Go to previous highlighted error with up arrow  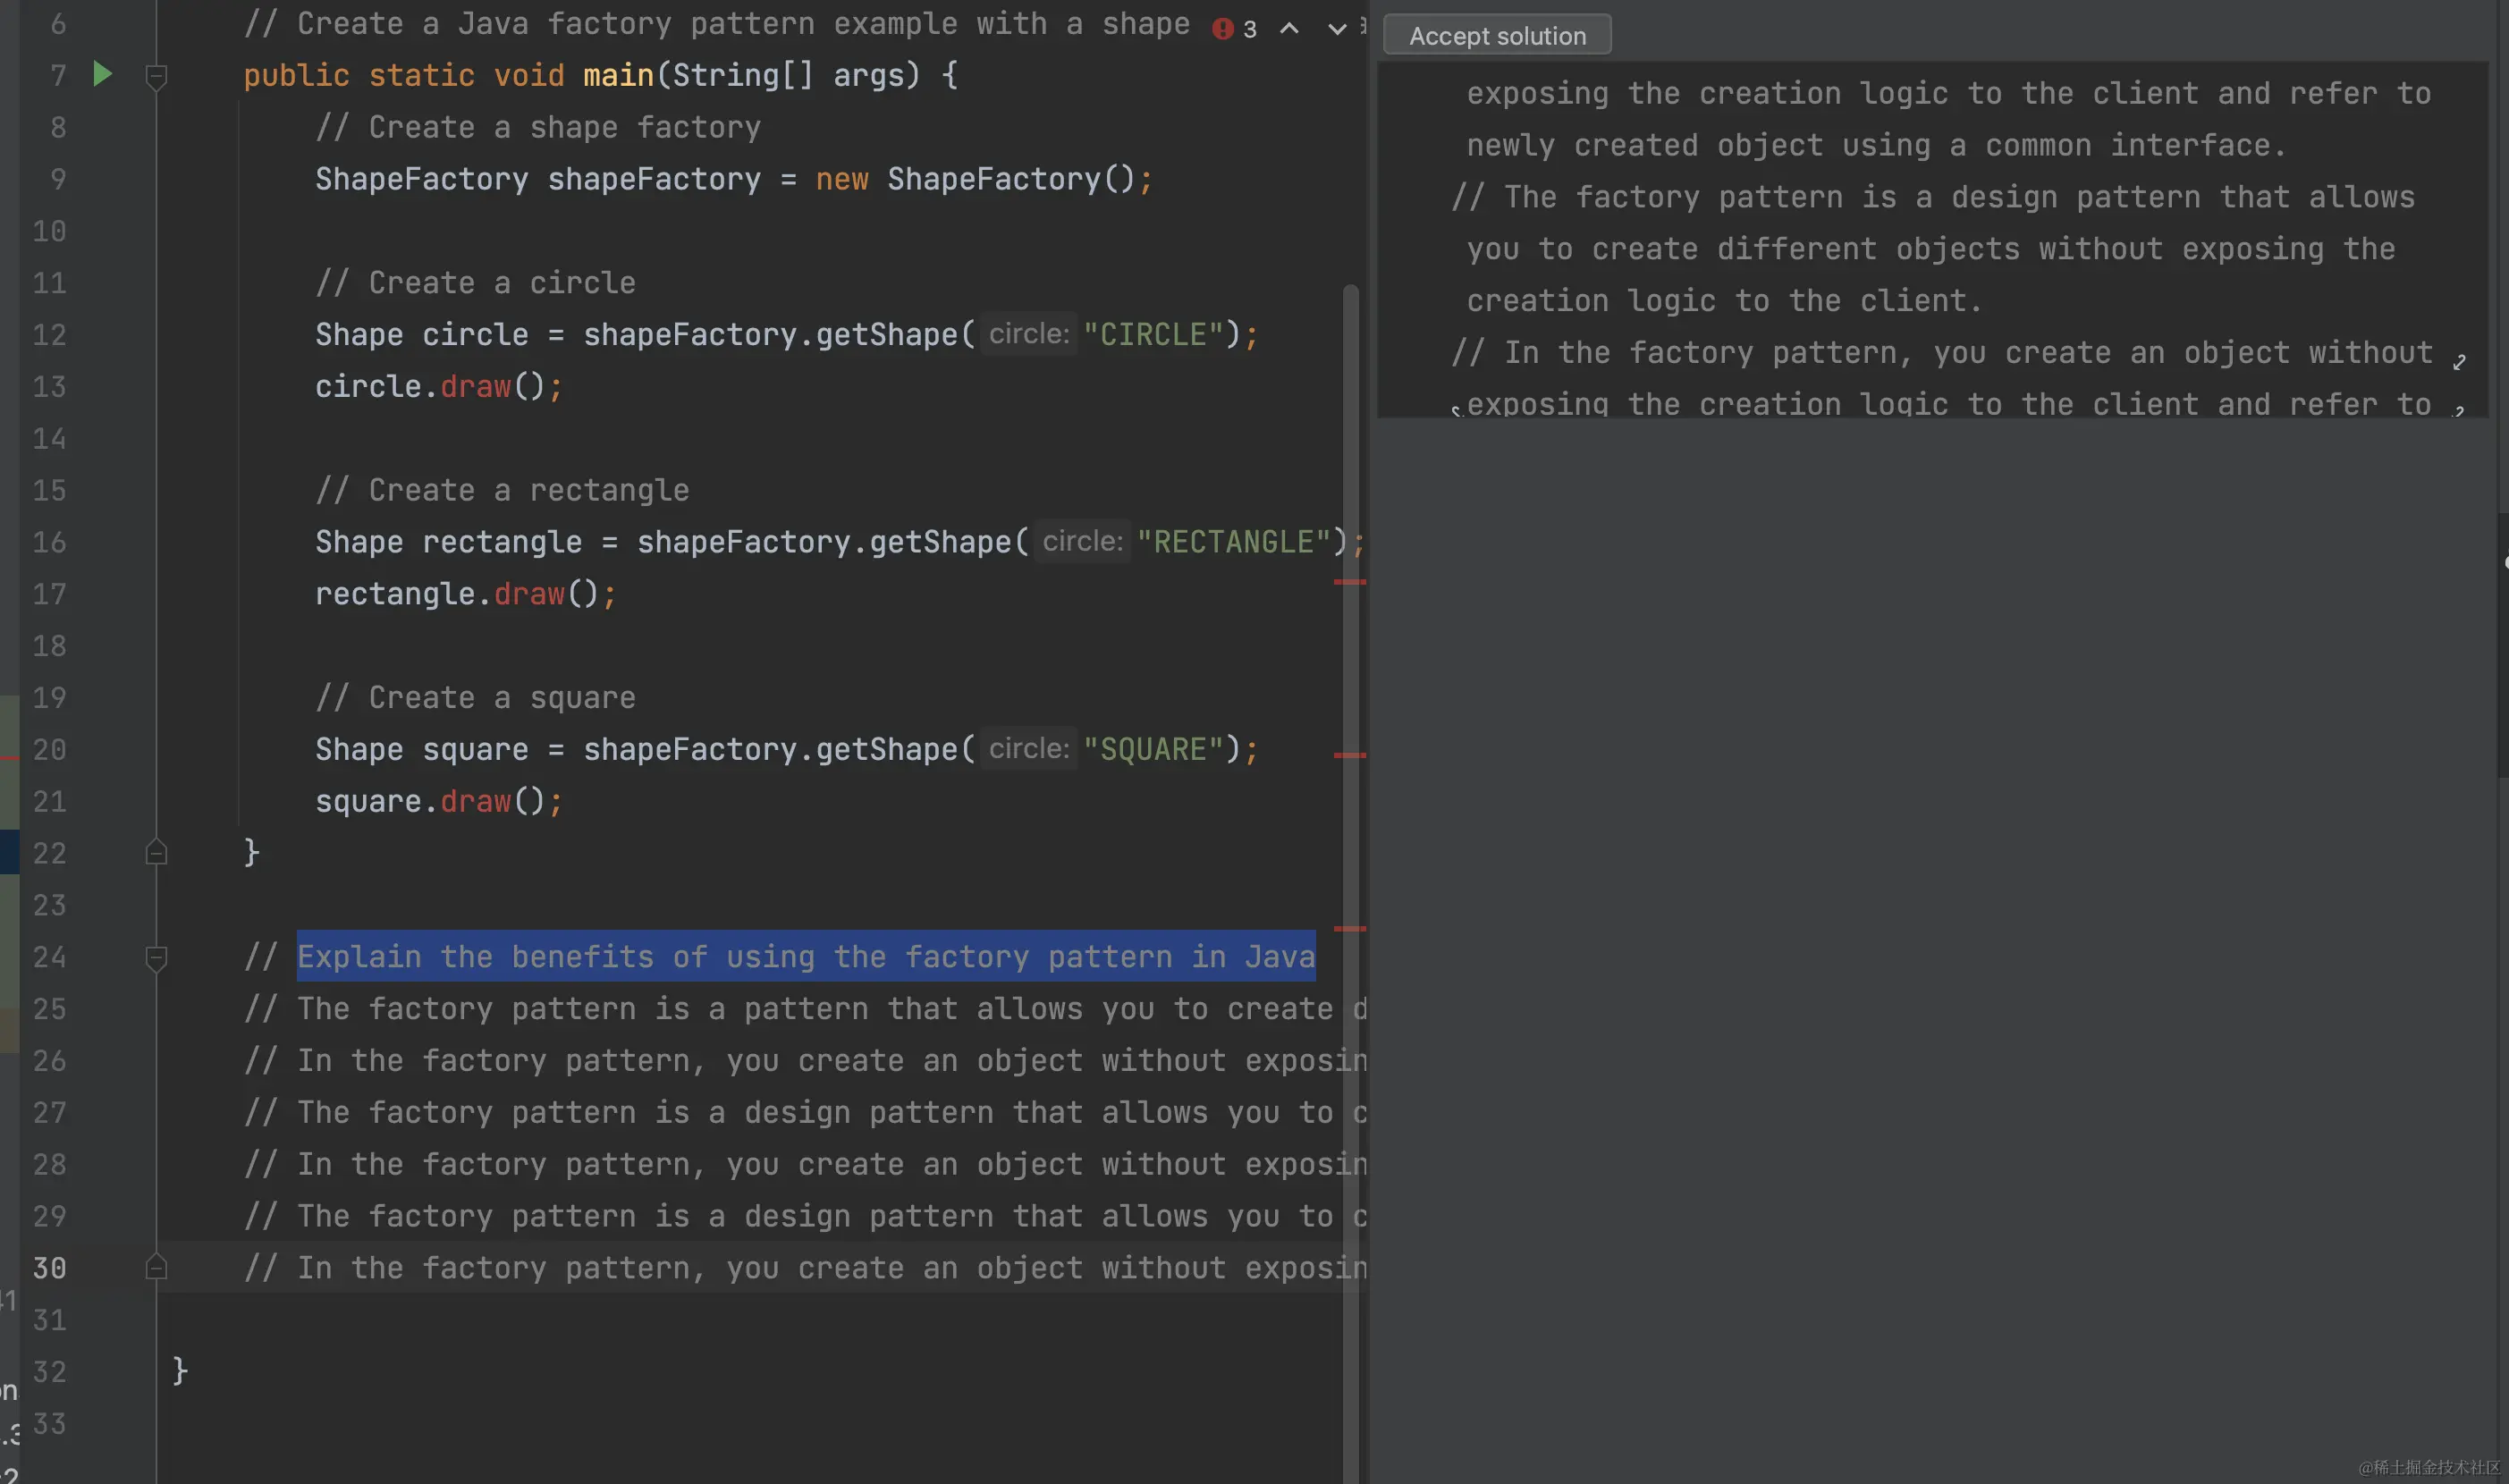point(1289,29)
